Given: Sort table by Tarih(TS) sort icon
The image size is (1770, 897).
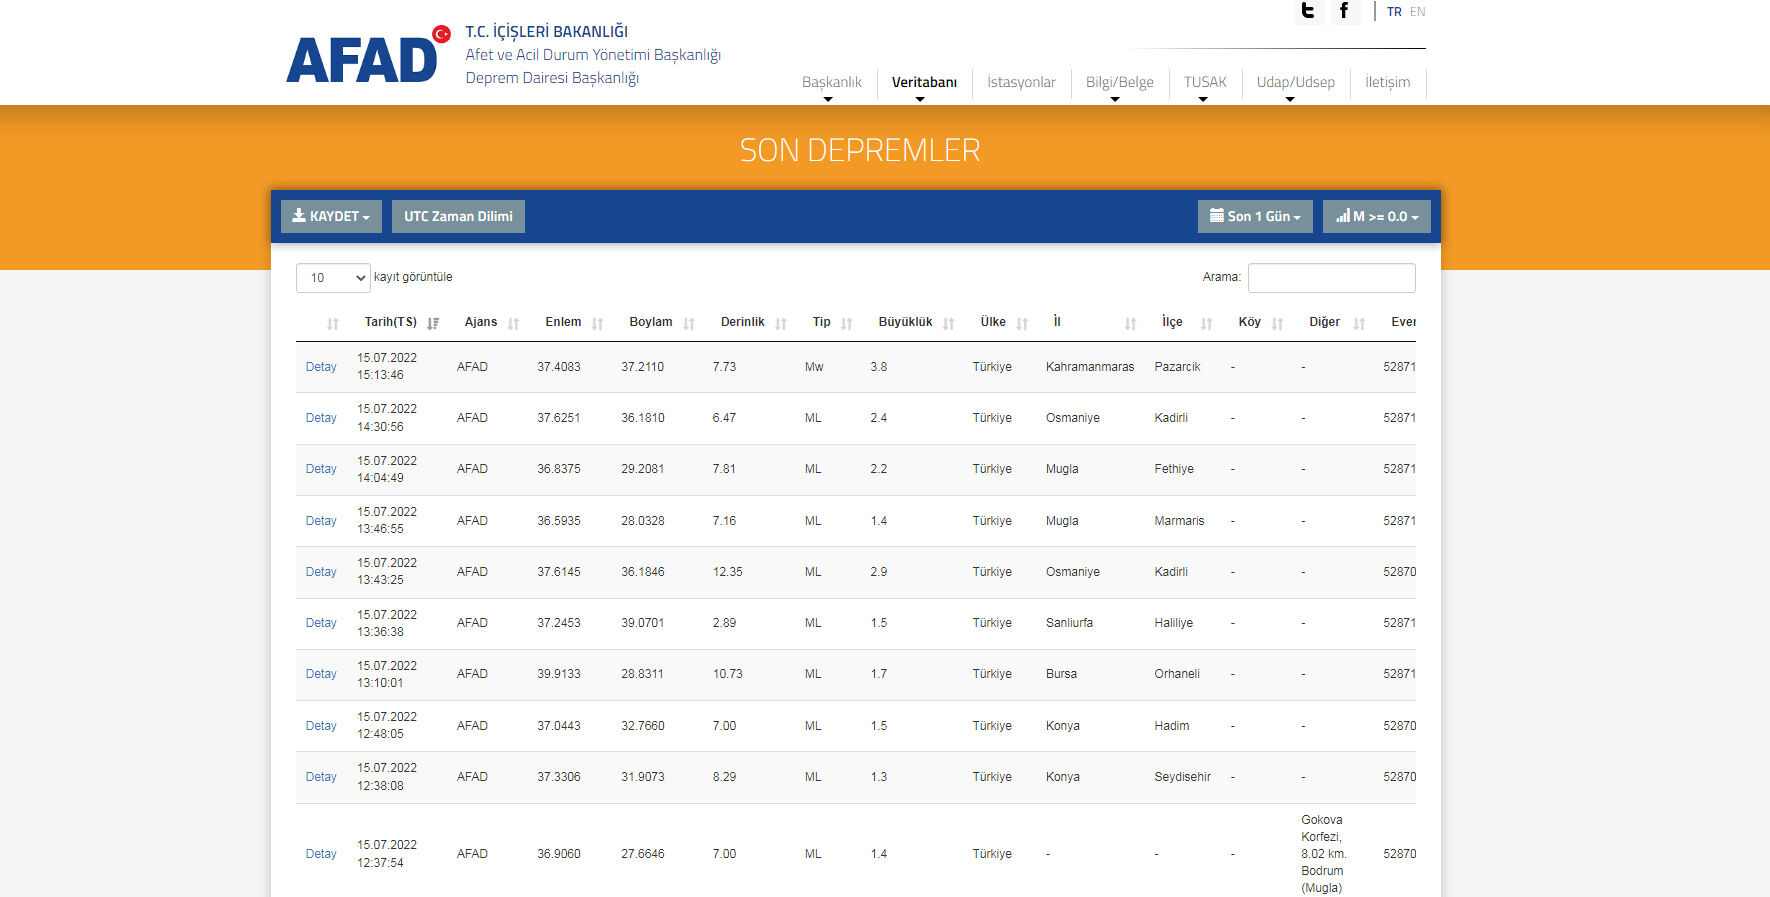Looking at the screenshot, I should pos(433,323).
